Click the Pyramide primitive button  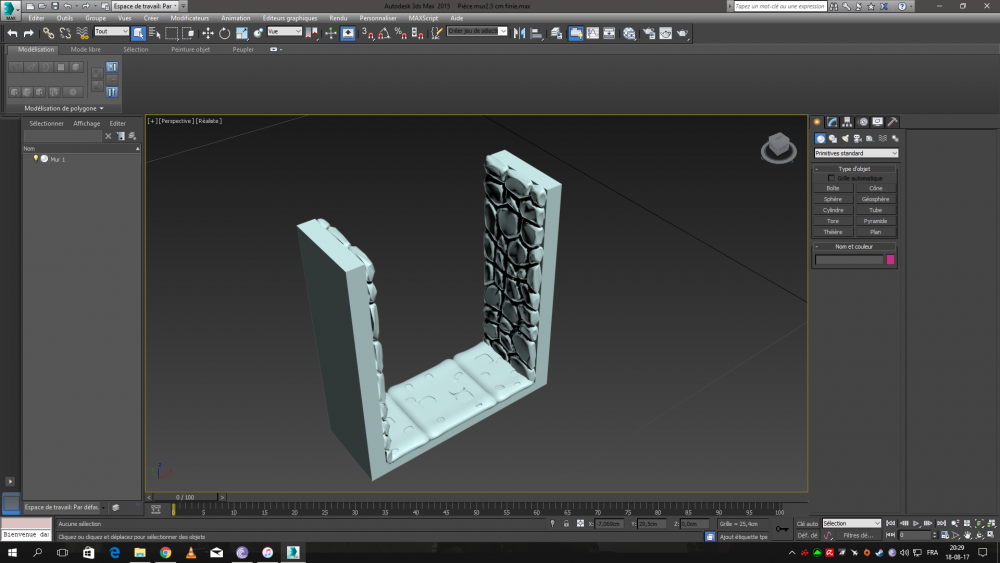tap(875, 221)
